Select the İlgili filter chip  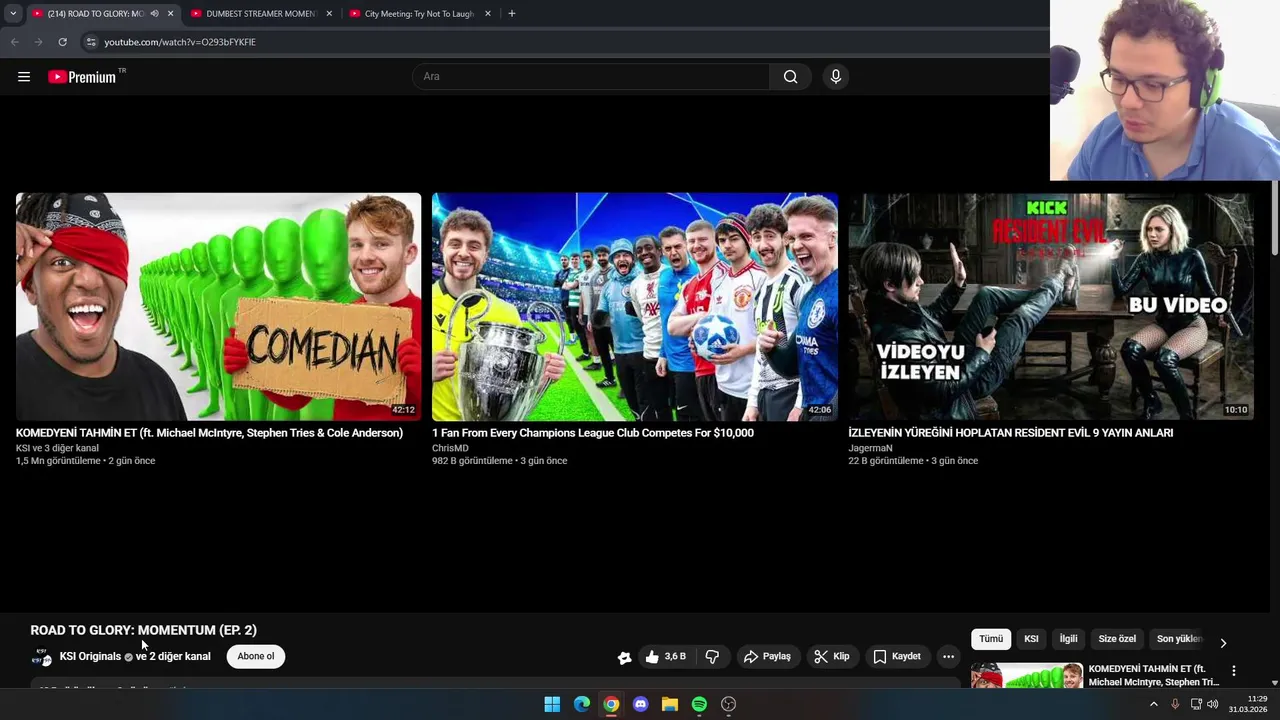click(x=1068, y=639)
